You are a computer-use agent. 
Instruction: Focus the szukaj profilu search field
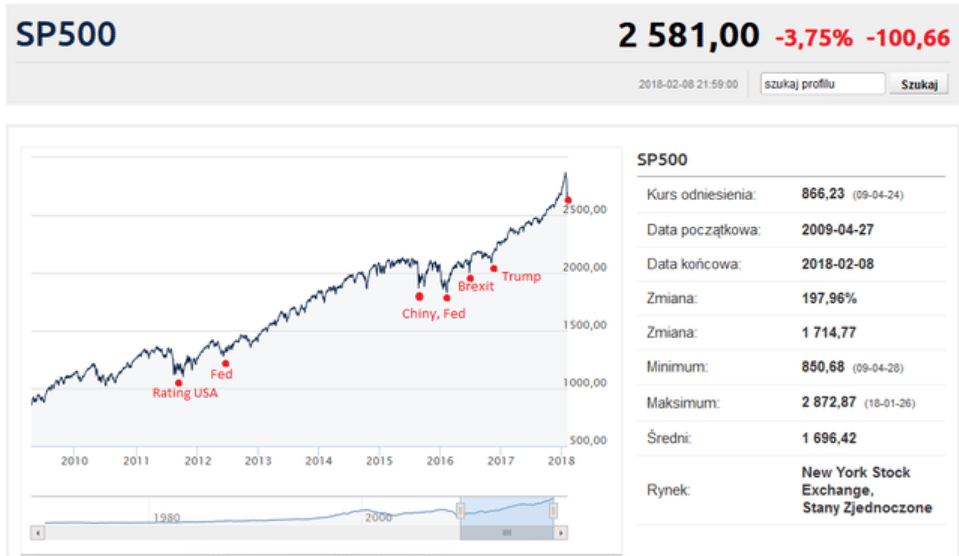coord(821,84)
